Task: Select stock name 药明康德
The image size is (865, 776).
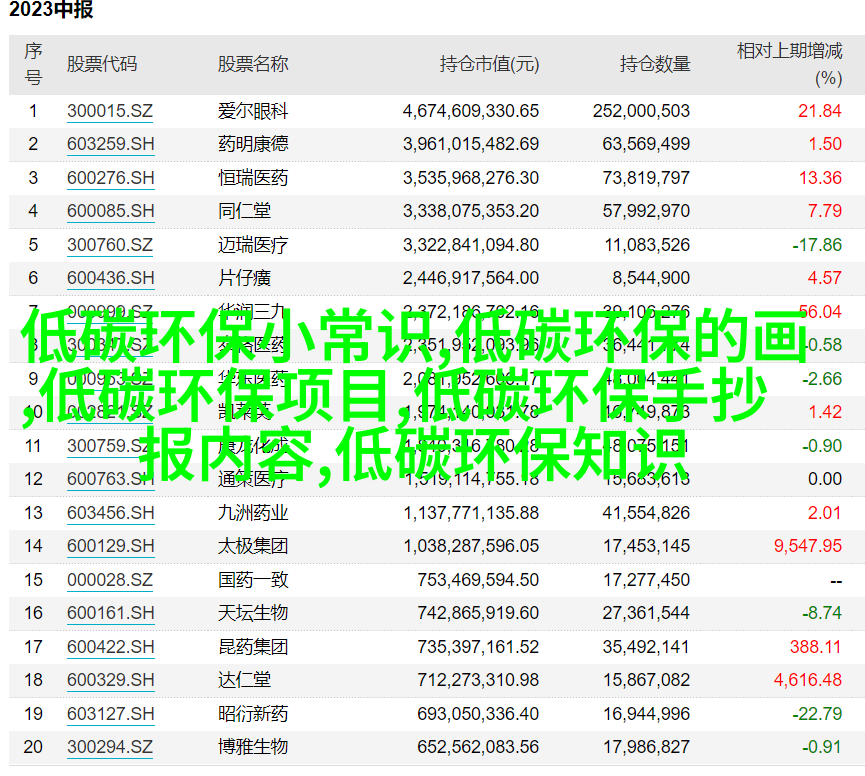Action: [x=253, y=145]
